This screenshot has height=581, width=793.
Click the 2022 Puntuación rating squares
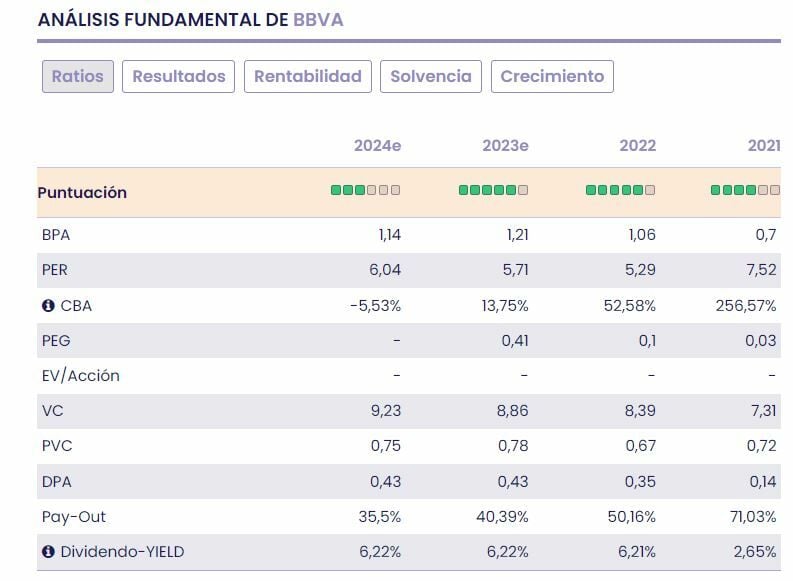tap(620, 190)
